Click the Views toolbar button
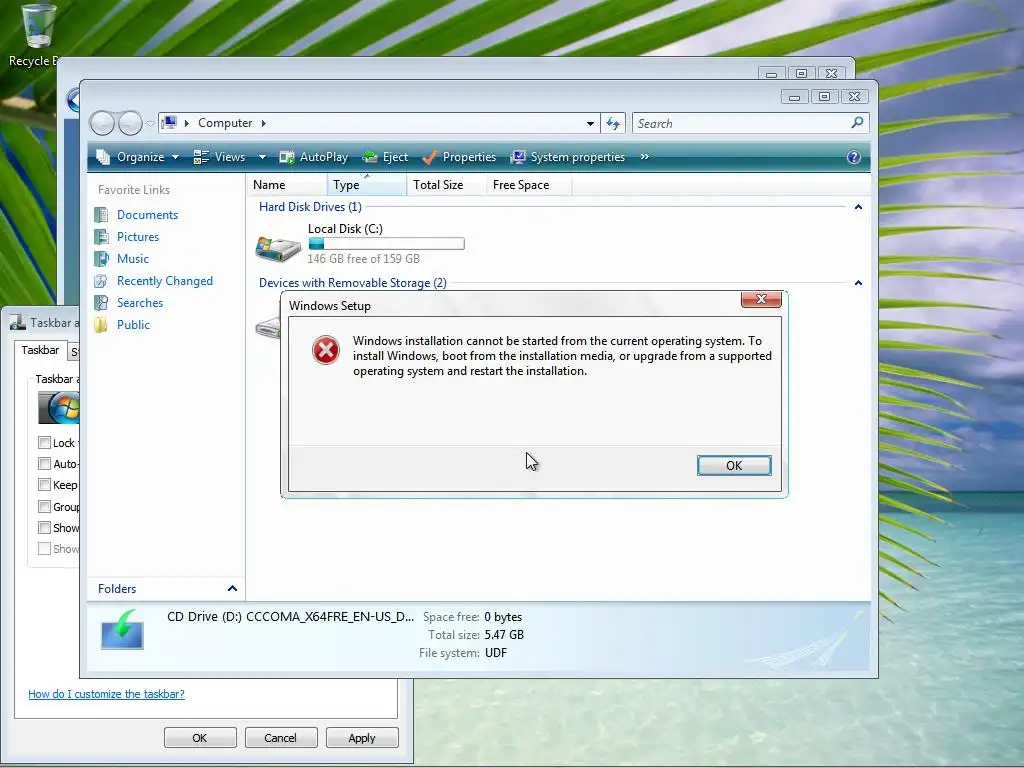 pyautogui.click(x=219, y=157)
